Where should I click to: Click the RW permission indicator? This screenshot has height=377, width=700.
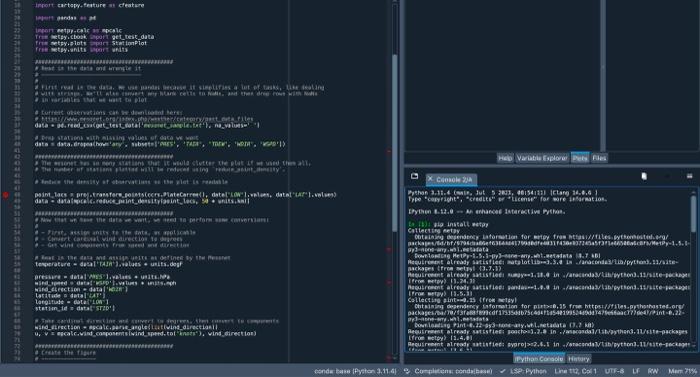pos(653,371)
